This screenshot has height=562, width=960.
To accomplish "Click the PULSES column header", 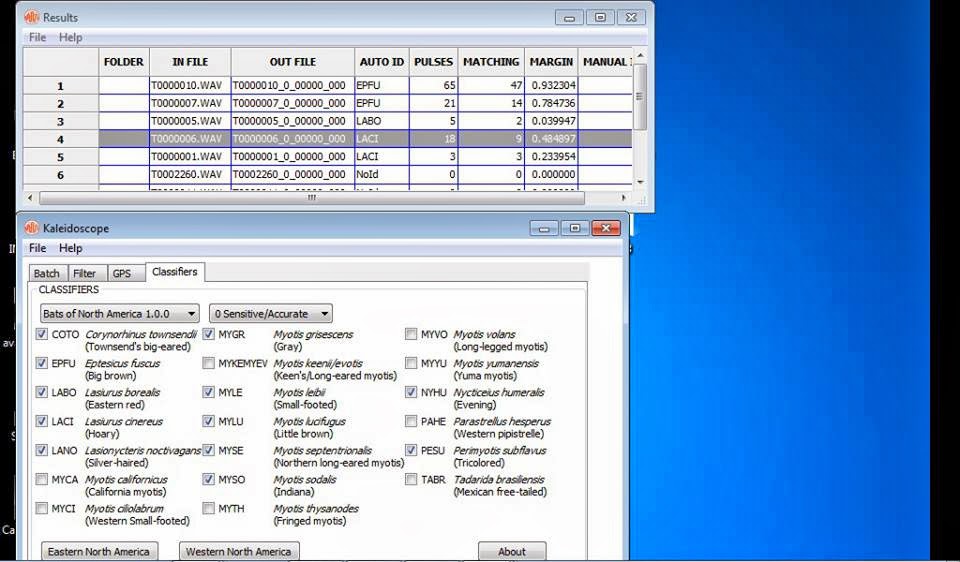I will point(433,62).
